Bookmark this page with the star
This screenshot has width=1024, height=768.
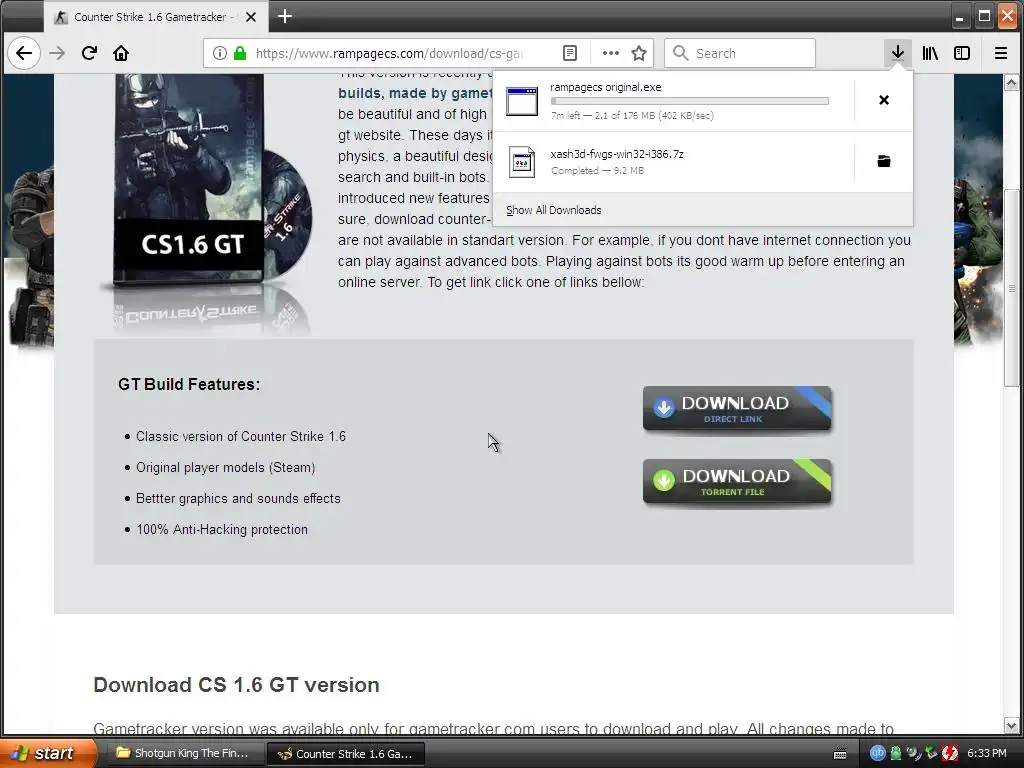[x=639, y=53]
